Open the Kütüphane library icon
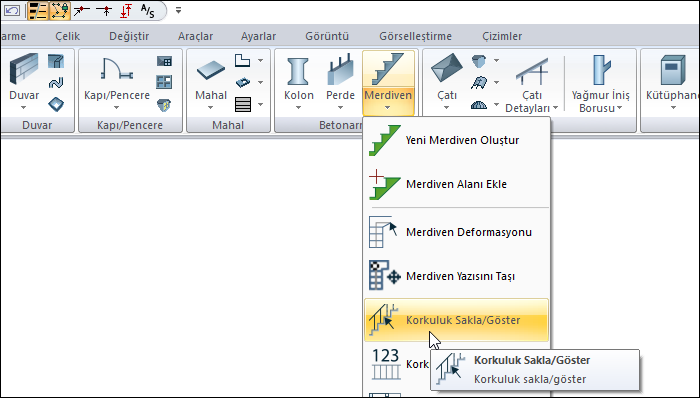 coord(672,70)
